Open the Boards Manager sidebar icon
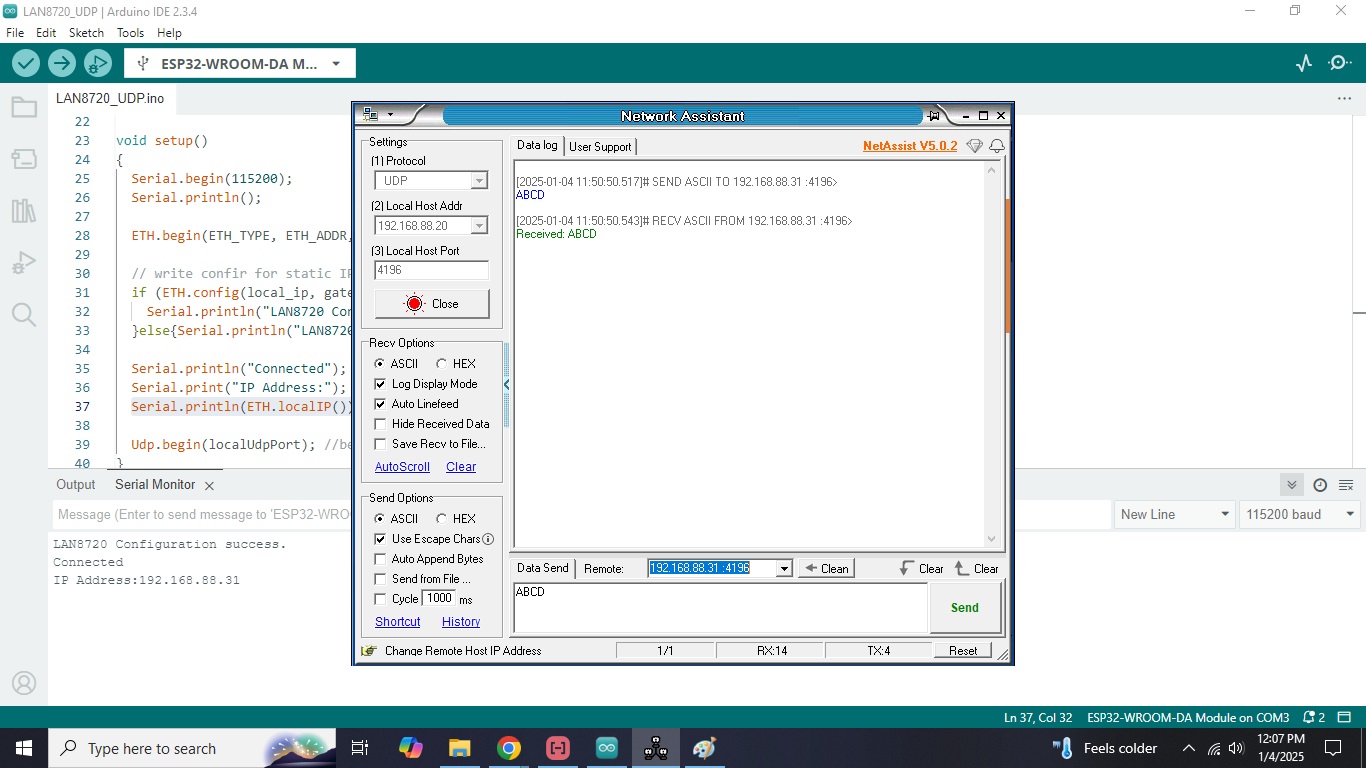 (x=24, y=159)
